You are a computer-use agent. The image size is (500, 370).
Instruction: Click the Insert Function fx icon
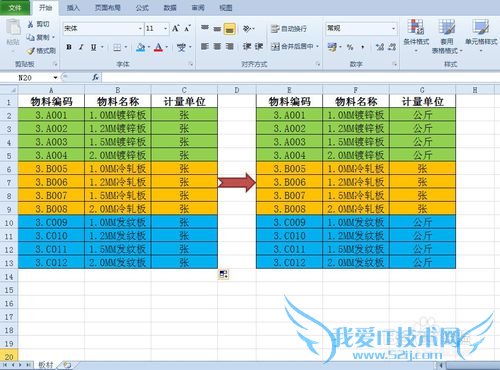point(95,78)
